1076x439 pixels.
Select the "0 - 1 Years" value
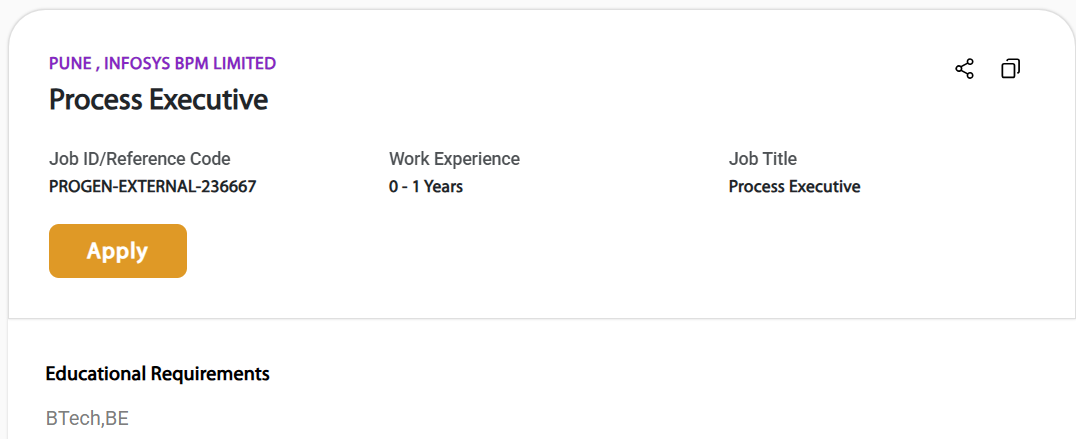(x=426, y=187)
